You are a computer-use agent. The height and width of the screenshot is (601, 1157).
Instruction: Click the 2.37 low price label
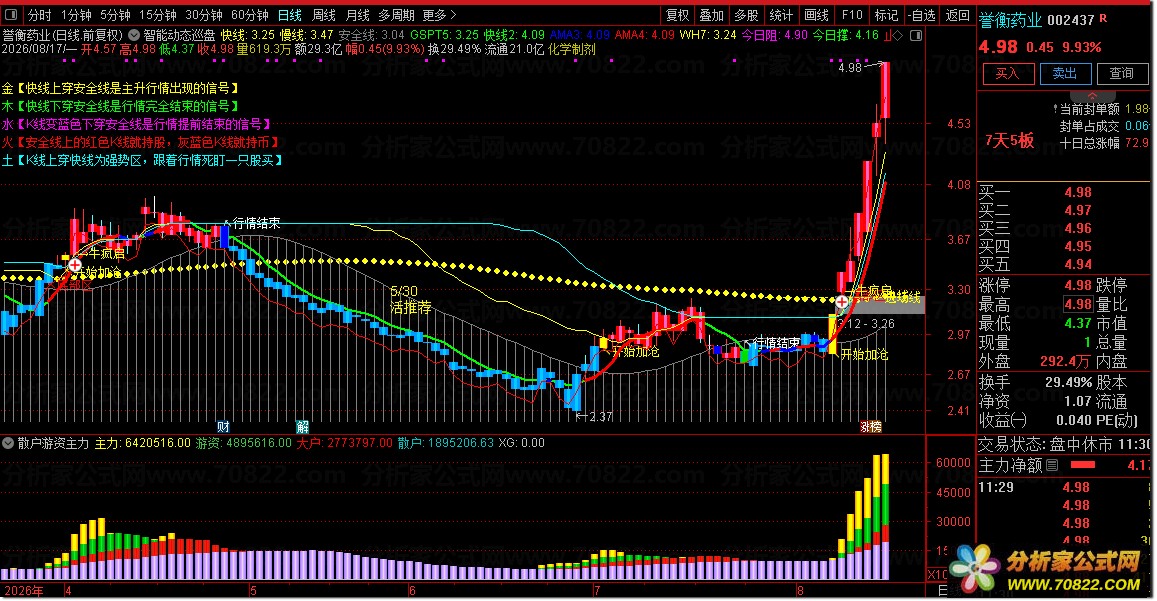(600, 416)
